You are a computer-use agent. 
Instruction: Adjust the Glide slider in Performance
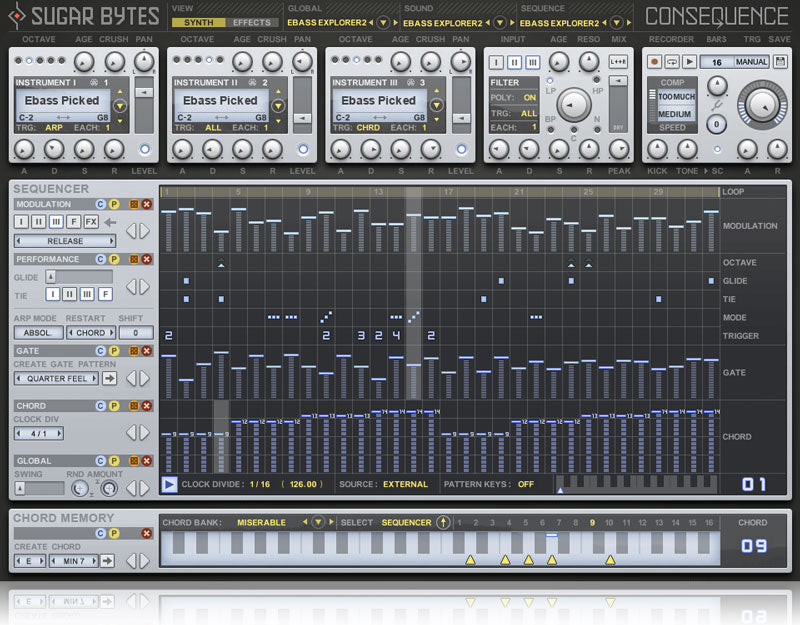coord(79,277)
